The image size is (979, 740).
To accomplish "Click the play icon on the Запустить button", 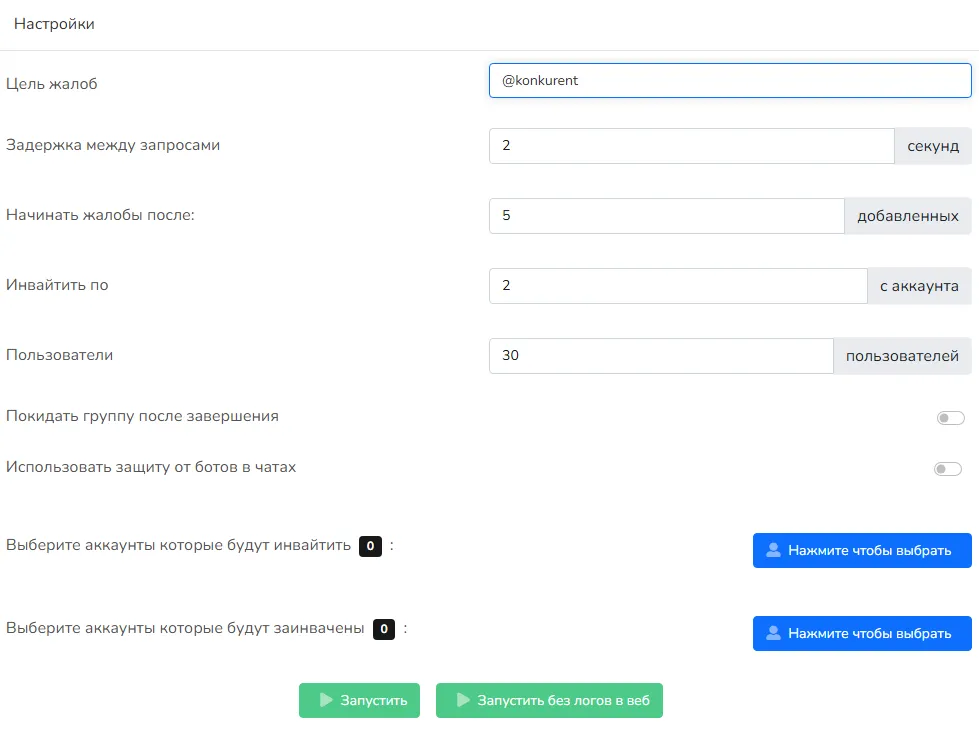I will click(x=326, y=700).
